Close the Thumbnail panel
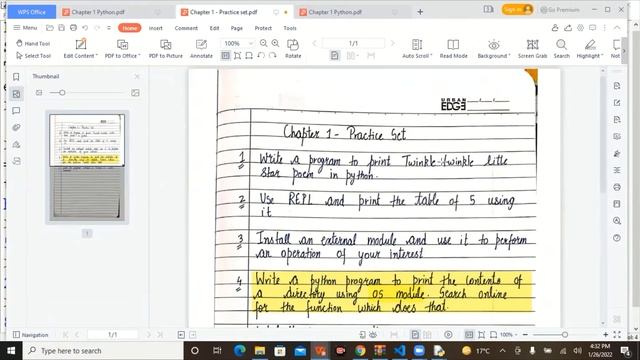Viewport: 640px width, 360px height. click(x=137, y=76)
